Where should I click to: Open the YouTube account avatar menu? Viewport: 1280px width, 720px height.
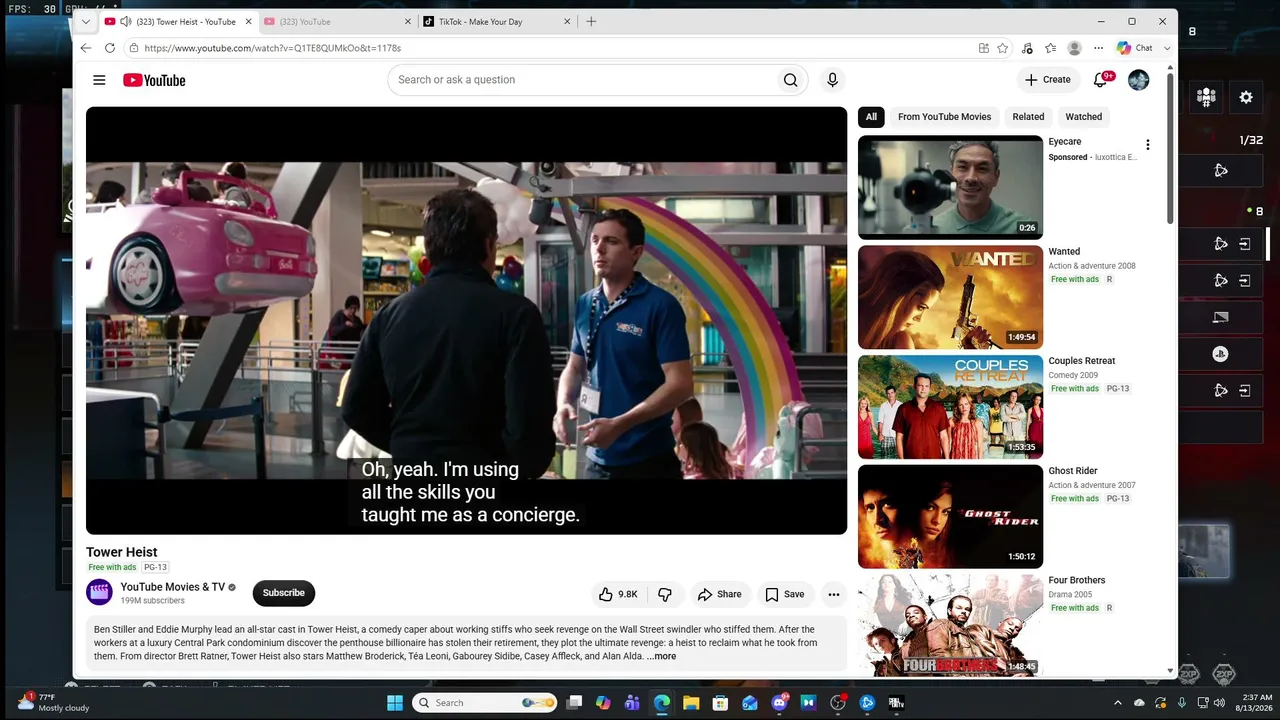[1139, 80]
